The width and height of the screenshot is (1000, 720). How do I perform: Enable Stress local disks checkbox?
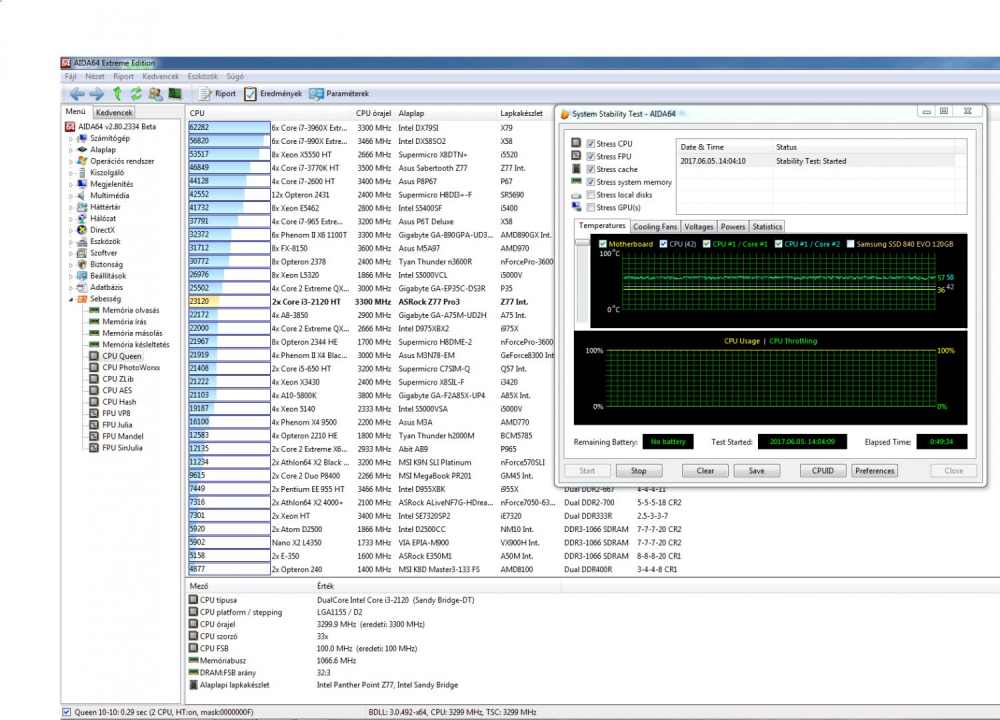tap(591, 195)
